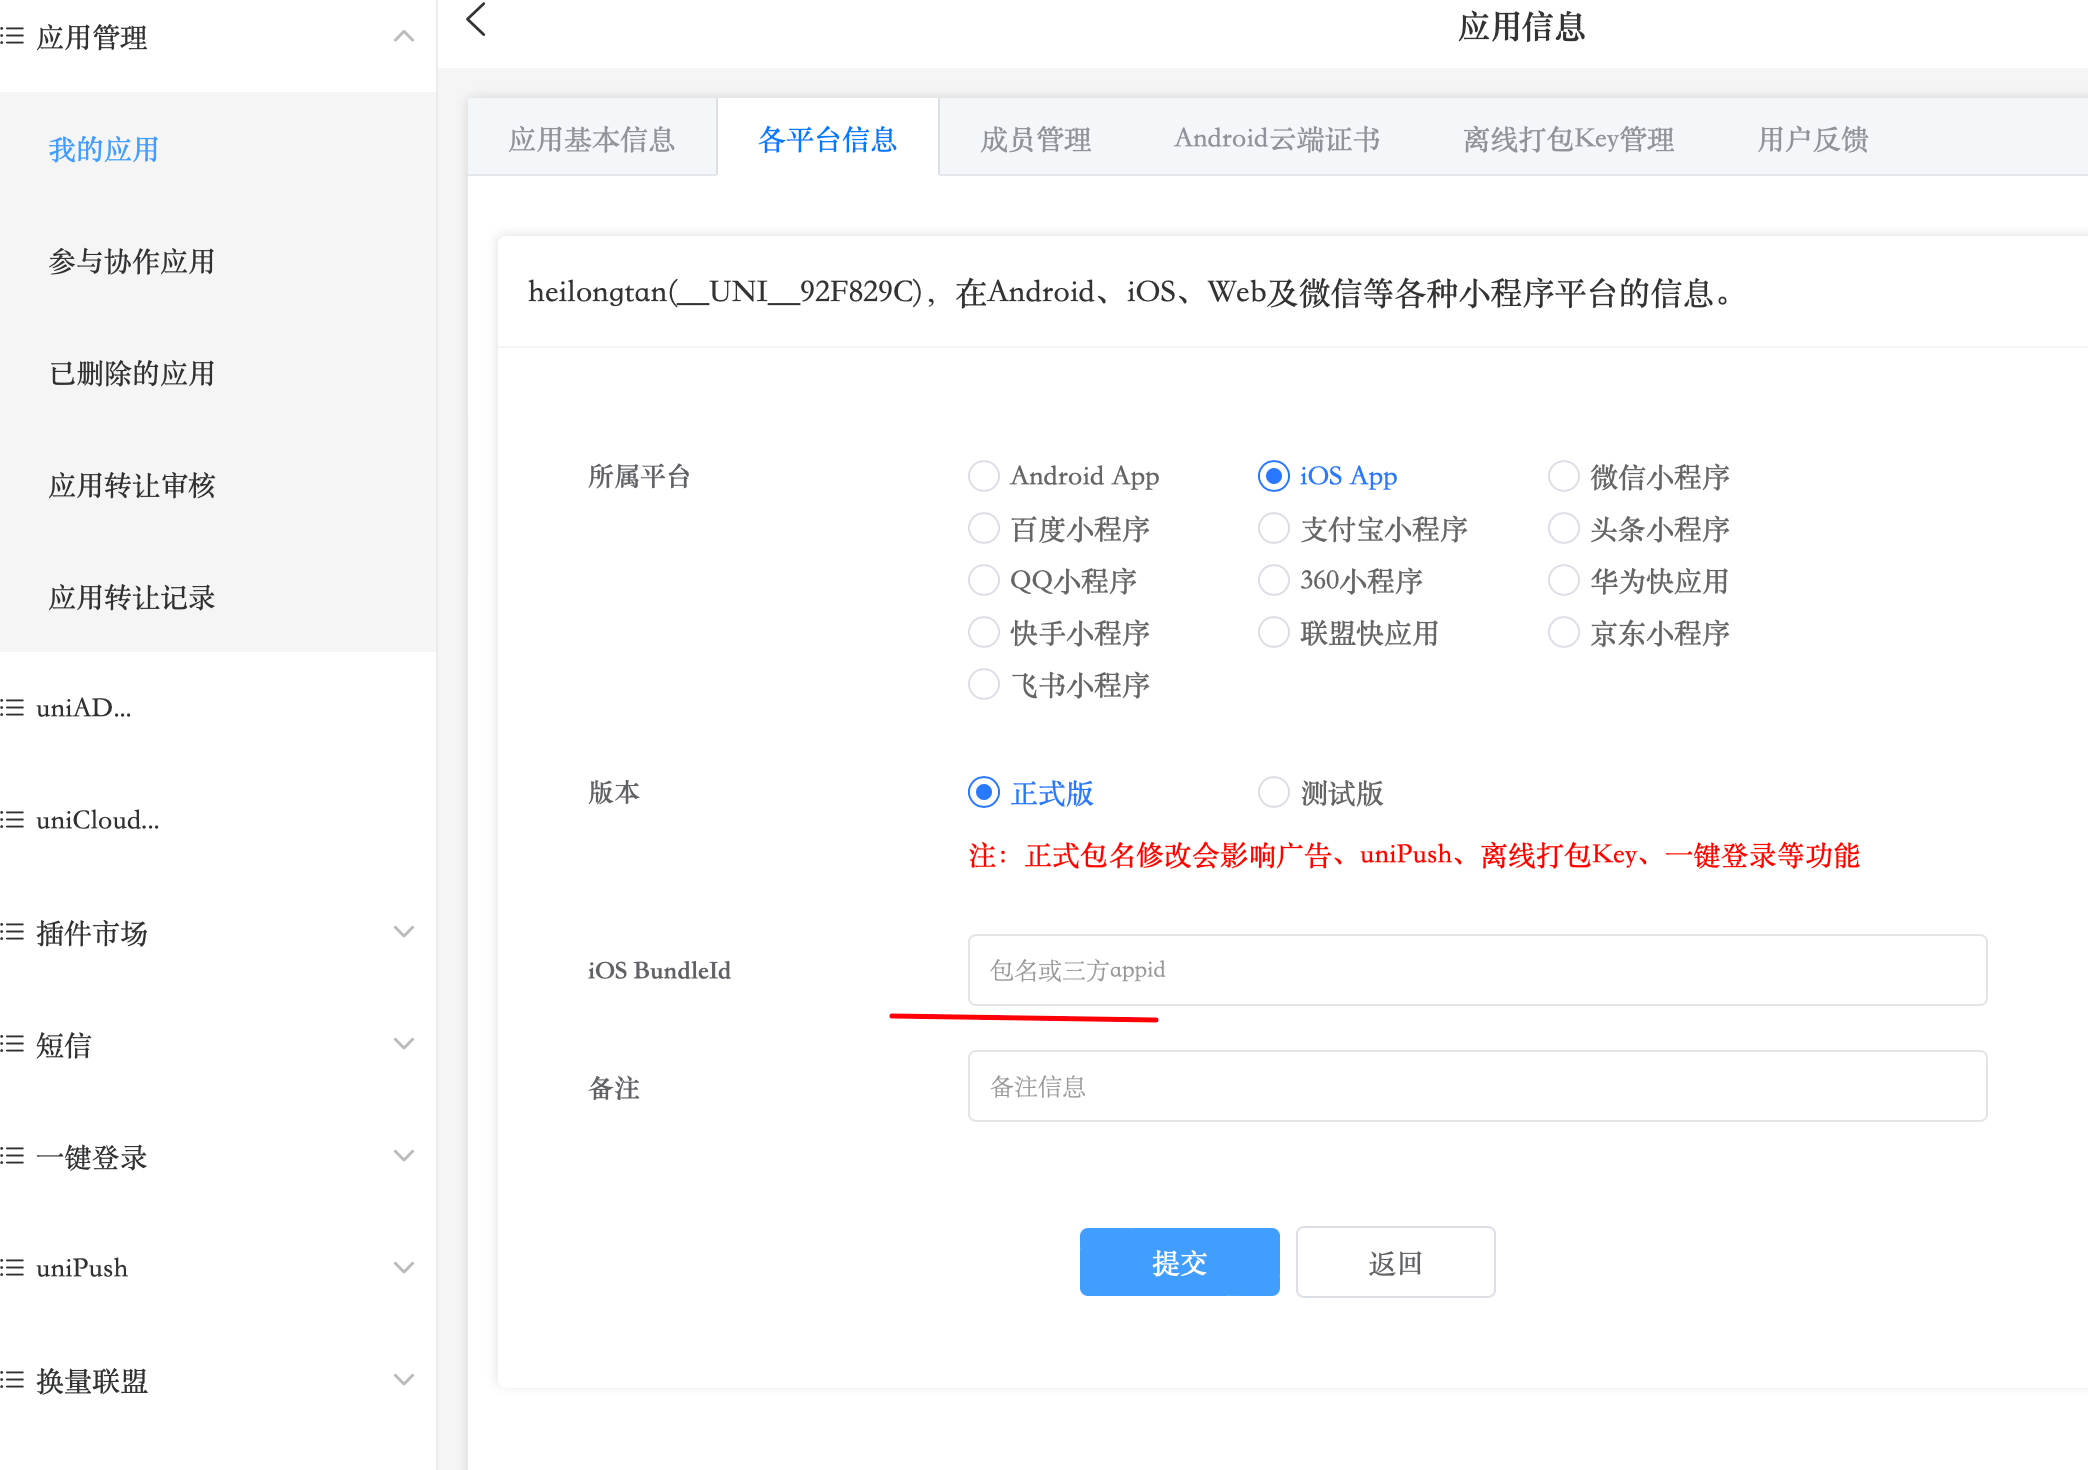Expand 插件市场 chevron
Screen dimensions: 2088x1470
(404, 932)
